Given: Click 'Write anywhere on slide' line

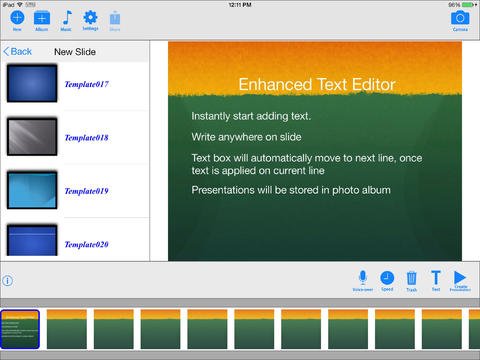Looking at the screenshot, I should [246, 137].
